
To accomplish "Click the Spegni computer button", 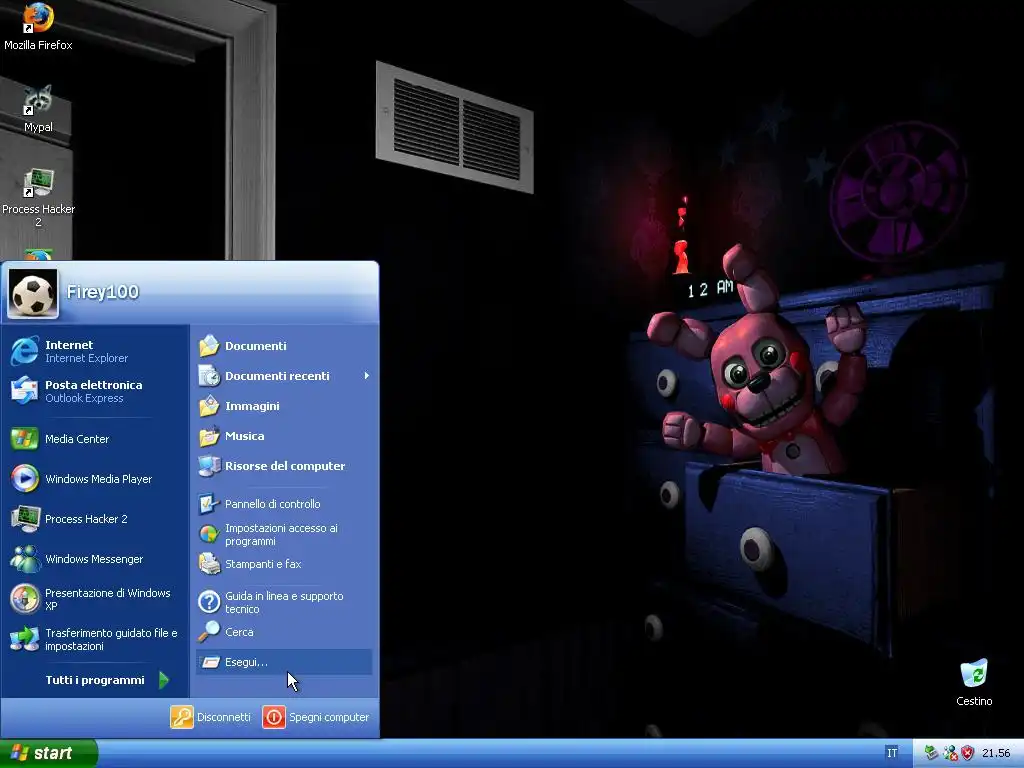I will coord(316,717).
